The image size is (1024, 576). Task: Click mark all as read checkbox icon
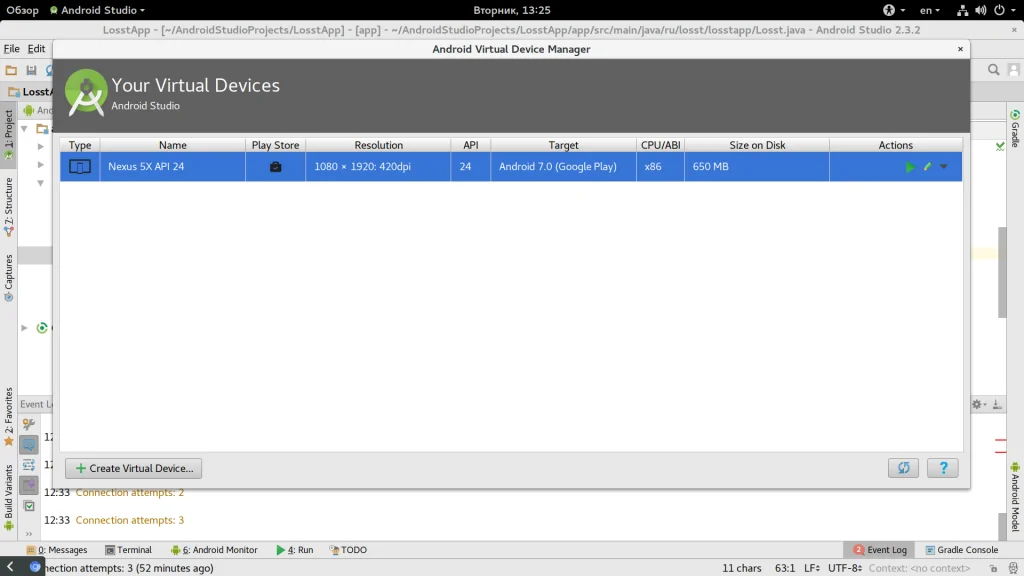pos(29,506)
